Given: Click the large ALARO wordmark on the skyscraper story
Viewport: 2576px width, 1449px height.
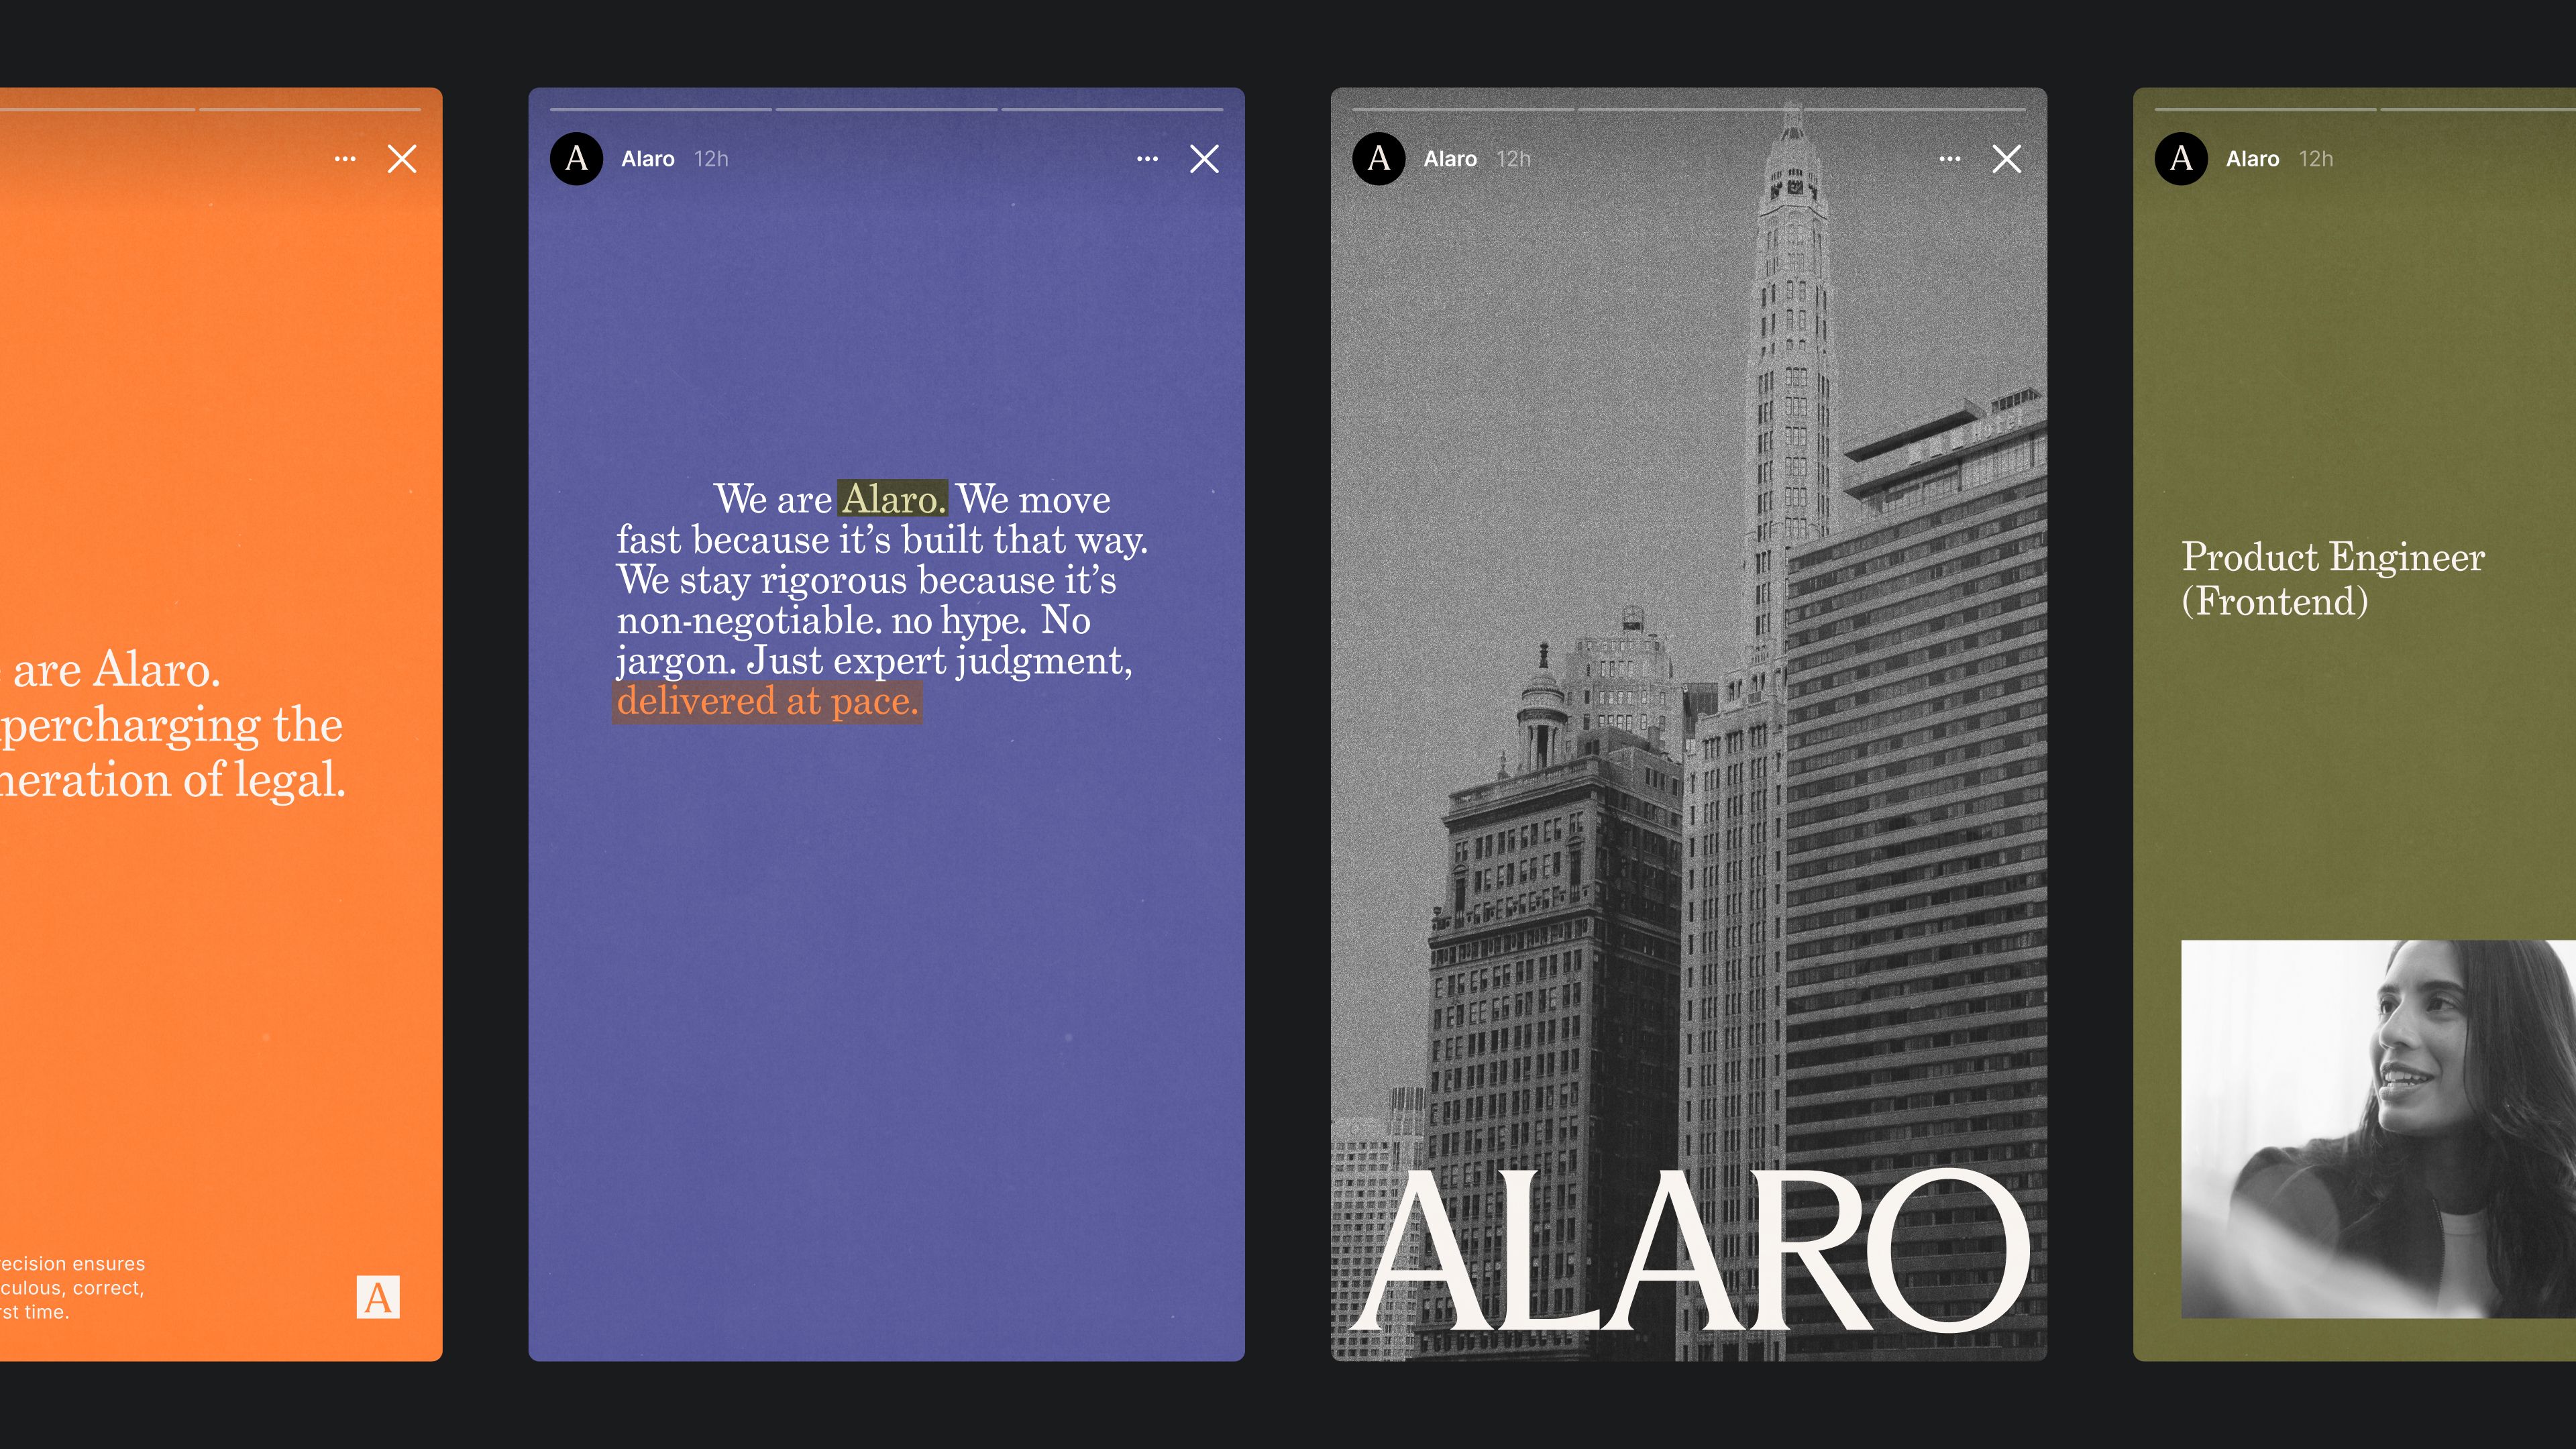Looking at the screenshot, I should click(1689, 1250).
